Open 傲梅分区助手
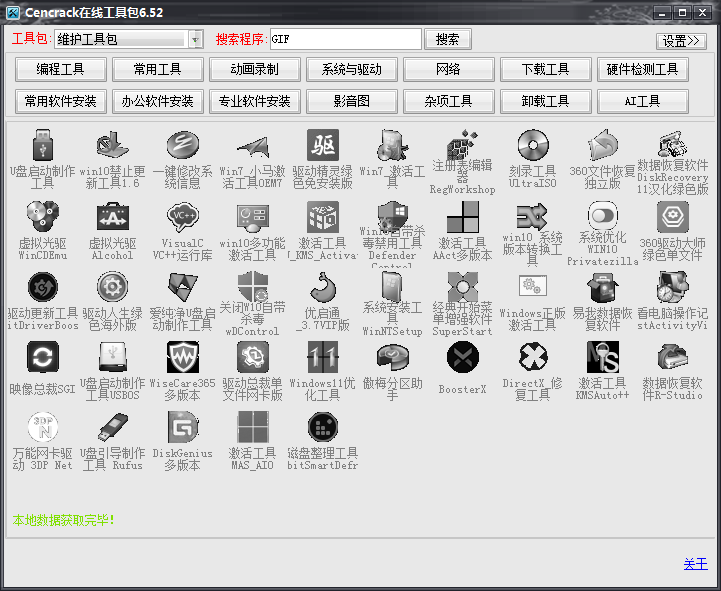This screenshot has width=721, height=591. tap(393, 357)
